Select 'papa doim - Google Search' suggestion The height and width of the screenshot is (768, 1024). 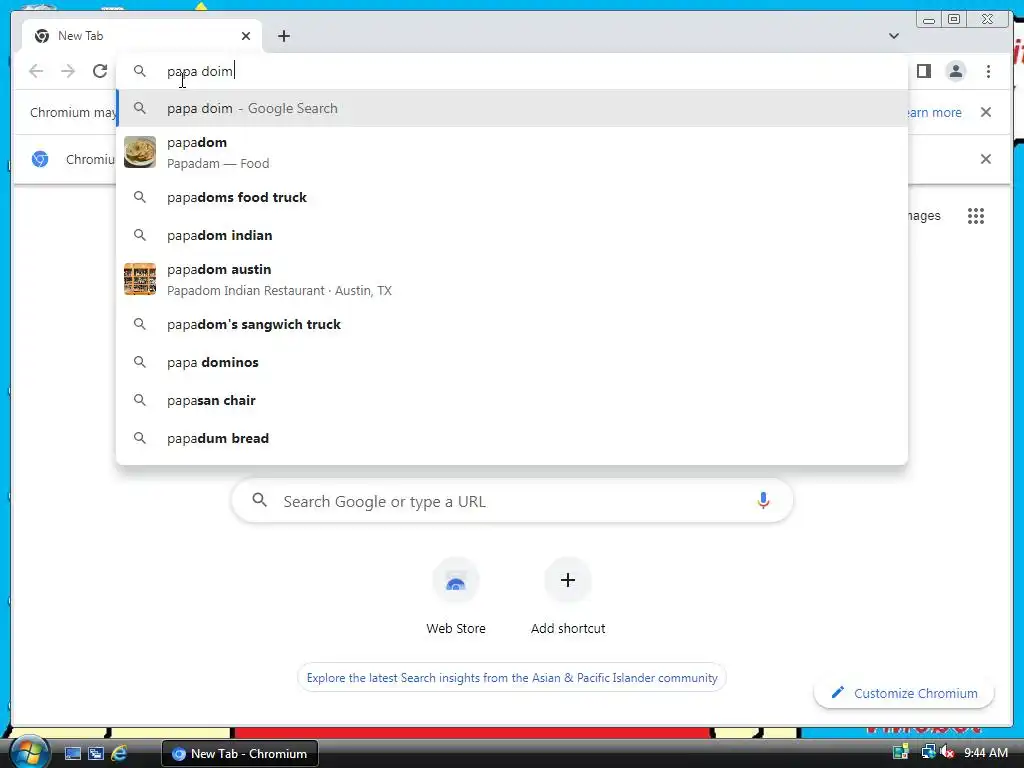pos(512,108)
